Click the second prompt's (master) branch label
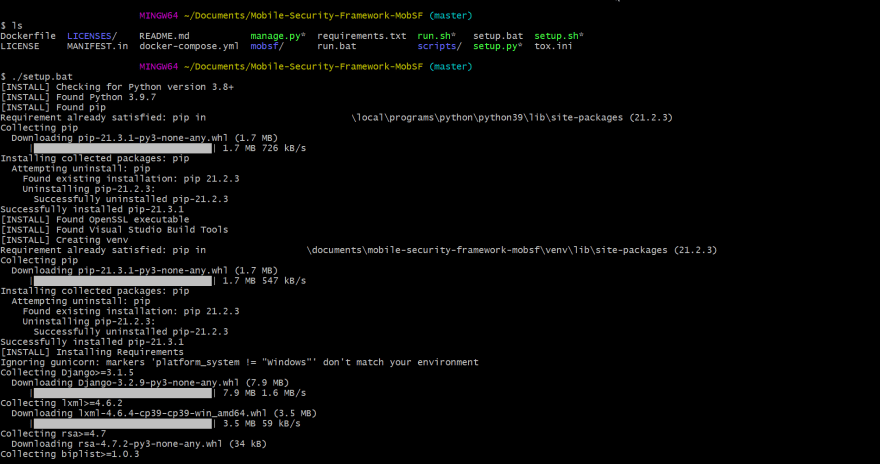The image size is (880, 464). [451, 66]
